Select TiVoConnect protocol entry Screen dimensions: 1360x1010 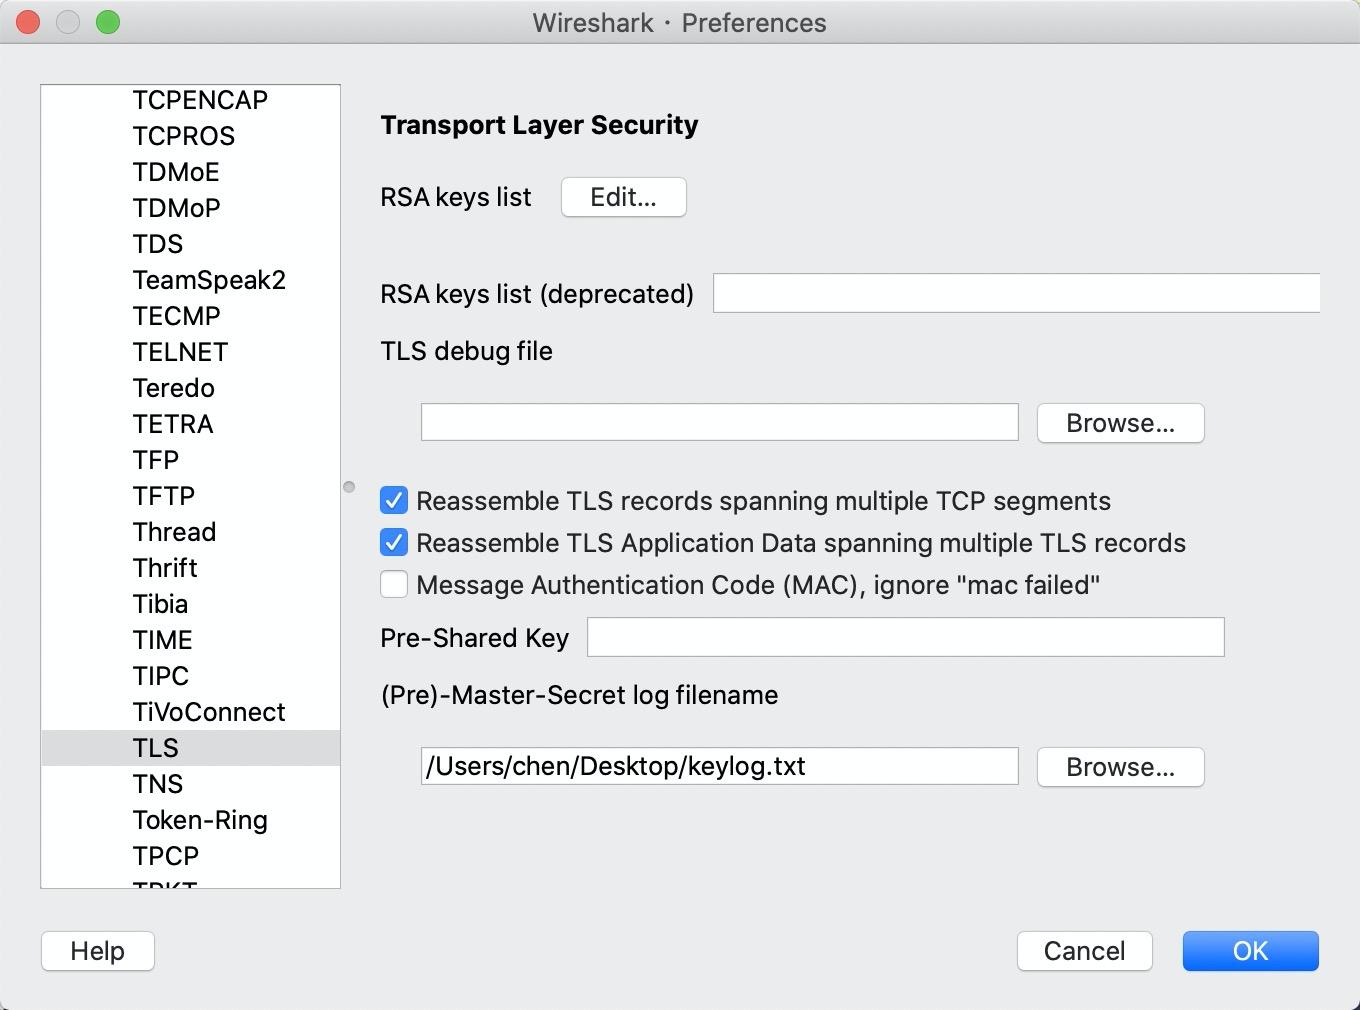[x=190, y=712]
